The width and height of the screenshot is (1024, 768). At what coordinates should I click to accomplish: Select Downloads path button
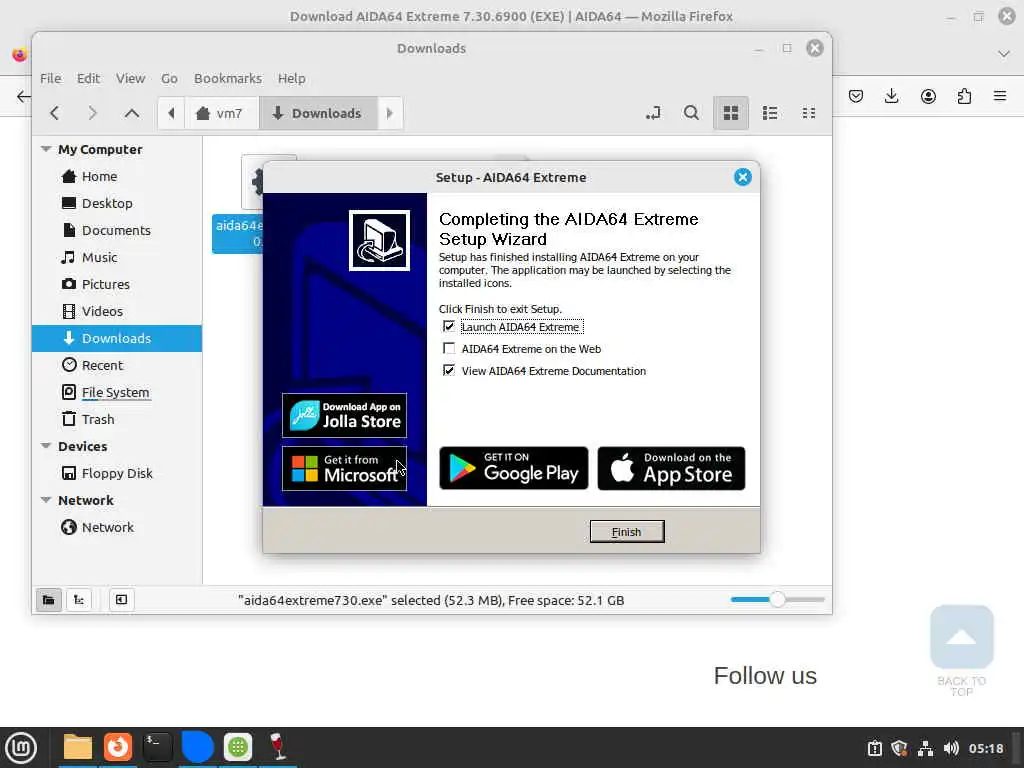pos(317,113)
